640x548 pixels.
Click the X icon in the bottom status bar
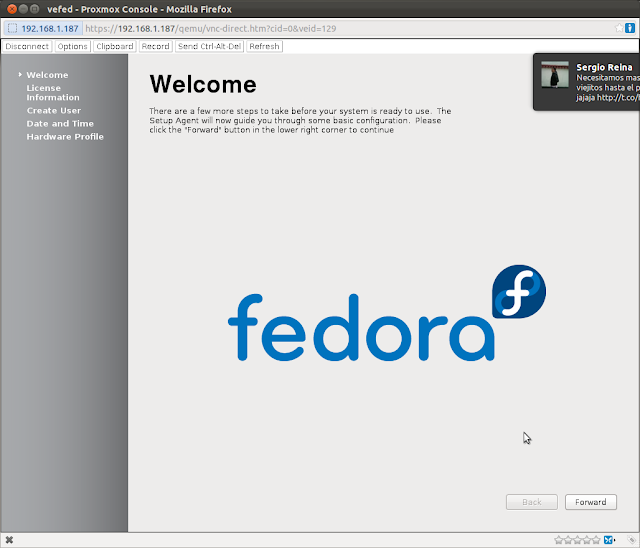click(9, 540)
